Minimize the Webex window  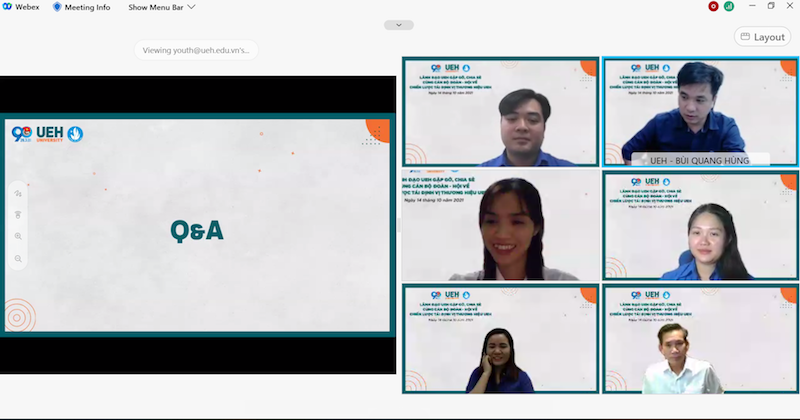coord(752,6)
